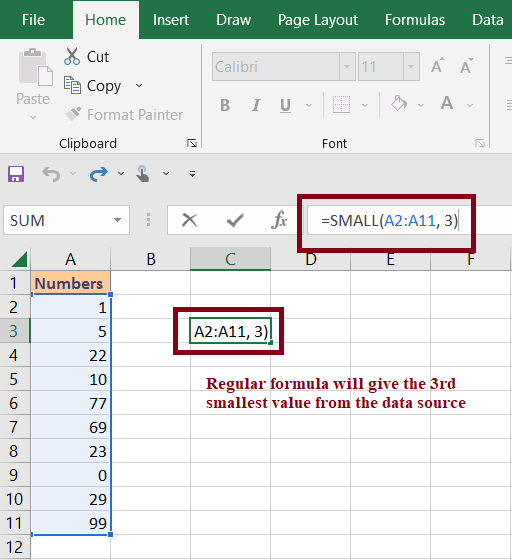Cancel the formula entry with X icon
Viewport: 512px width, 560px height.
pos(189,220)
